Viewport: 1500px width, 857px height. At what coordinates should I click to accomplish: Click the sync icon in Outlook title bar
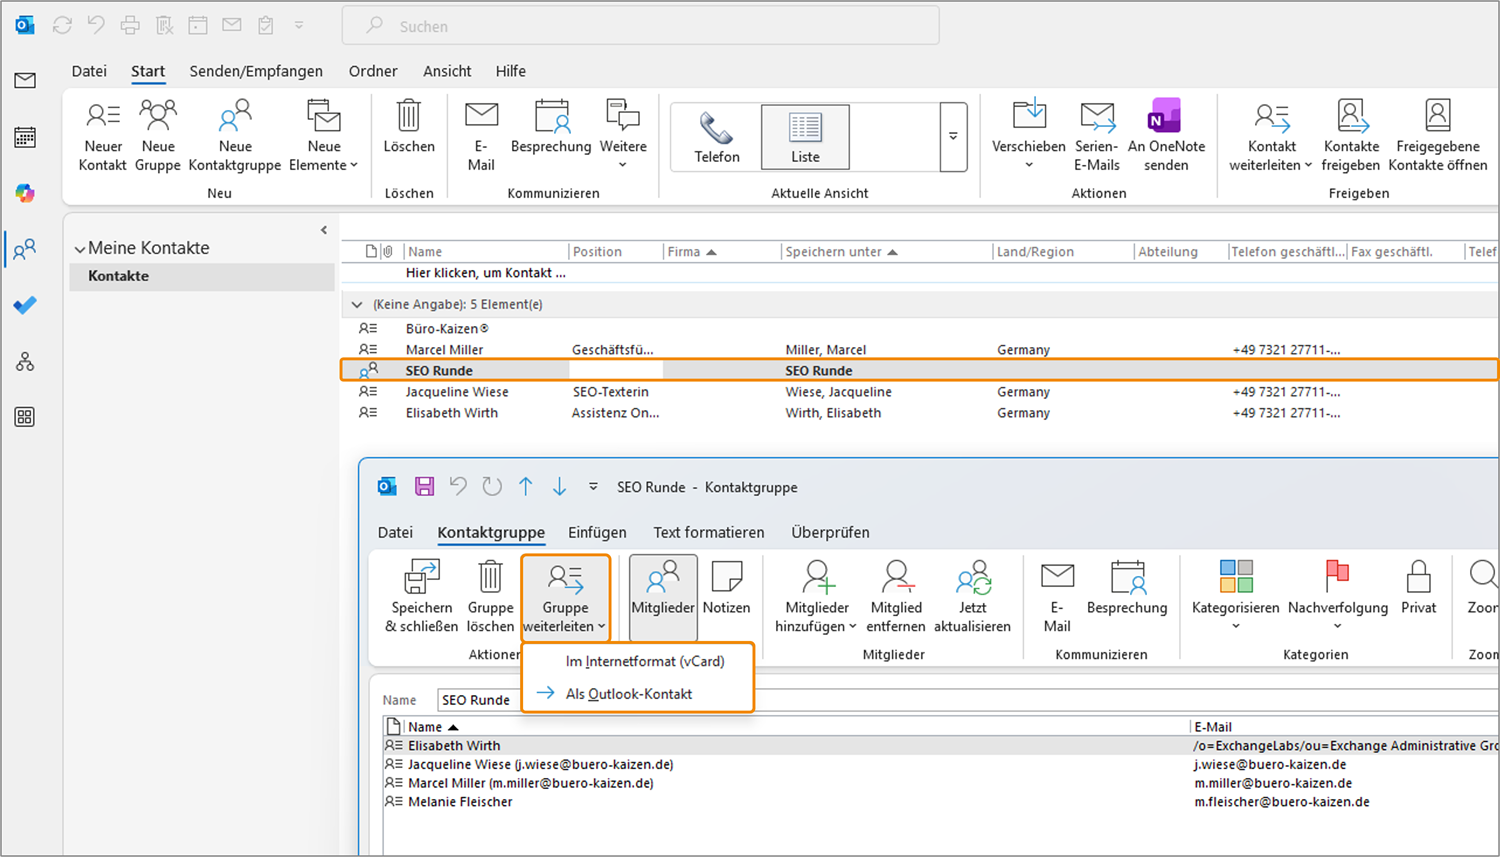pyautogui.click(x=62, y=25)
